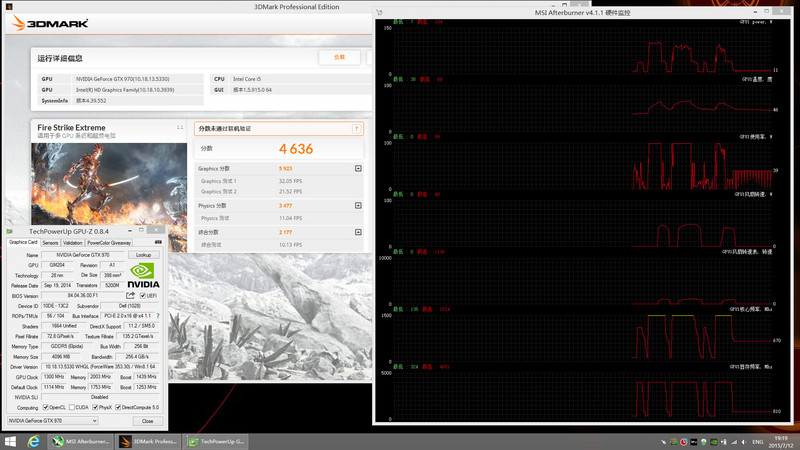The height and width of the screenshot is (450, 800).
Task: Open the Windows Start button
Action: coord(10,442)
